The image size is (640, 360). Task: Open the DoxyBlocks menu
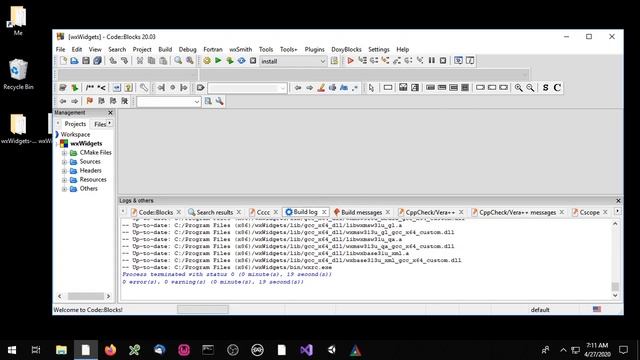(346, 49)
